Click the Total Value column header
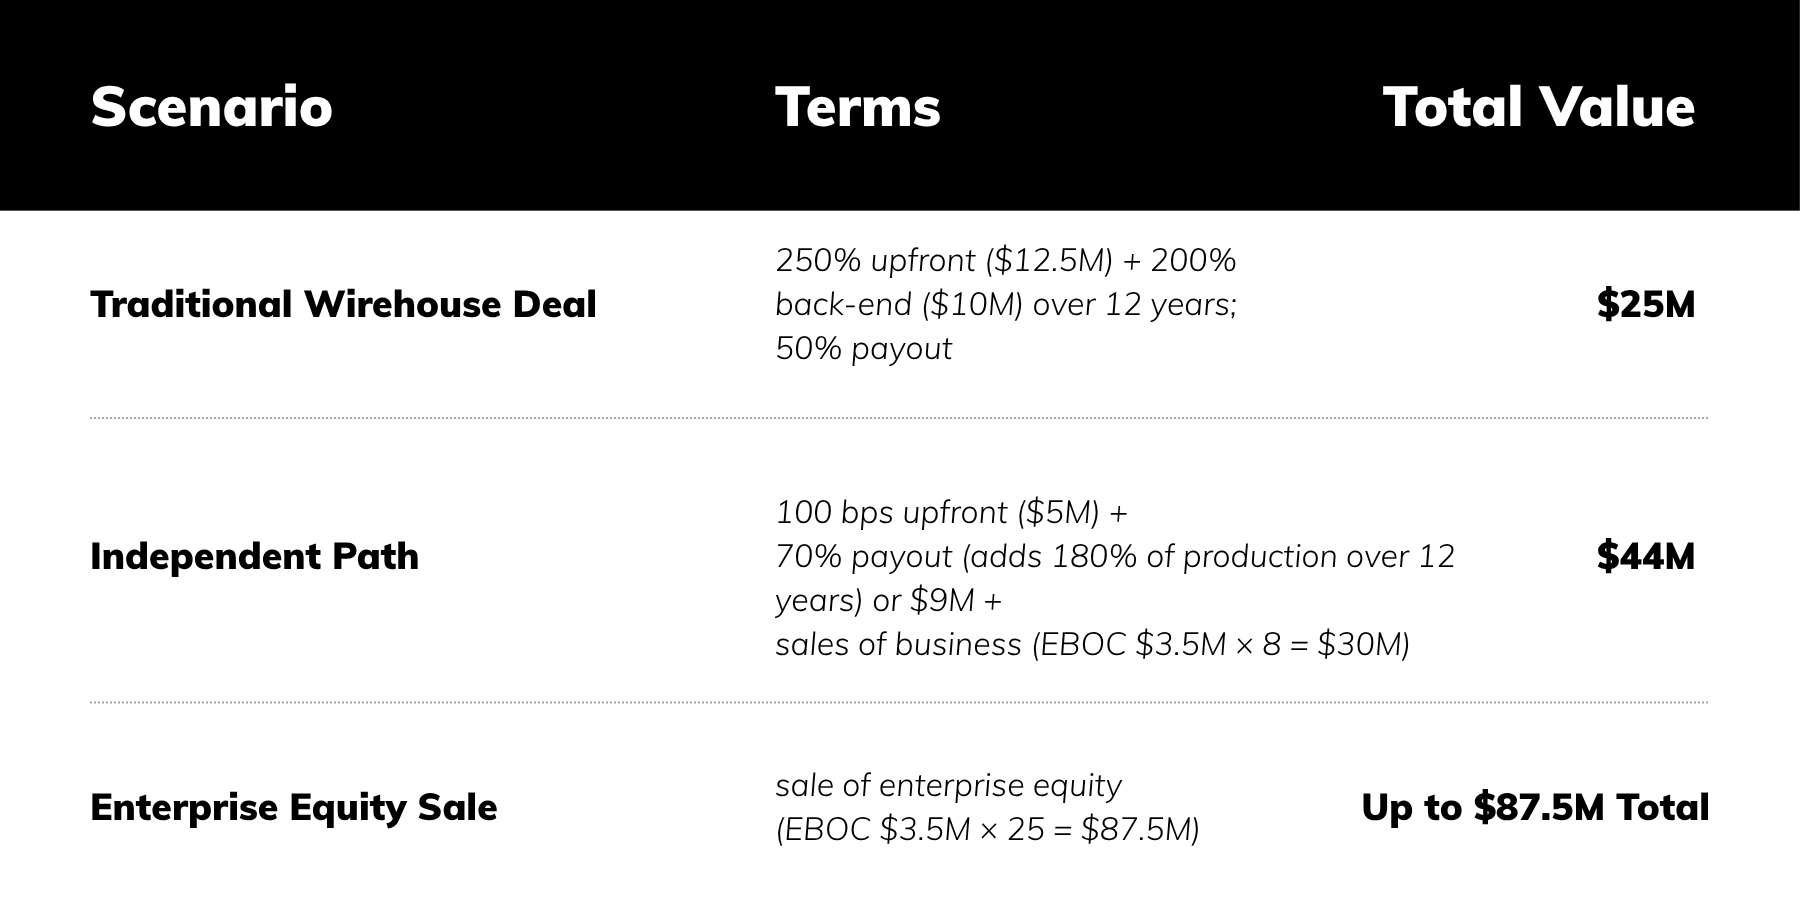The image size is (1800, 900). tap(1538, 107)
